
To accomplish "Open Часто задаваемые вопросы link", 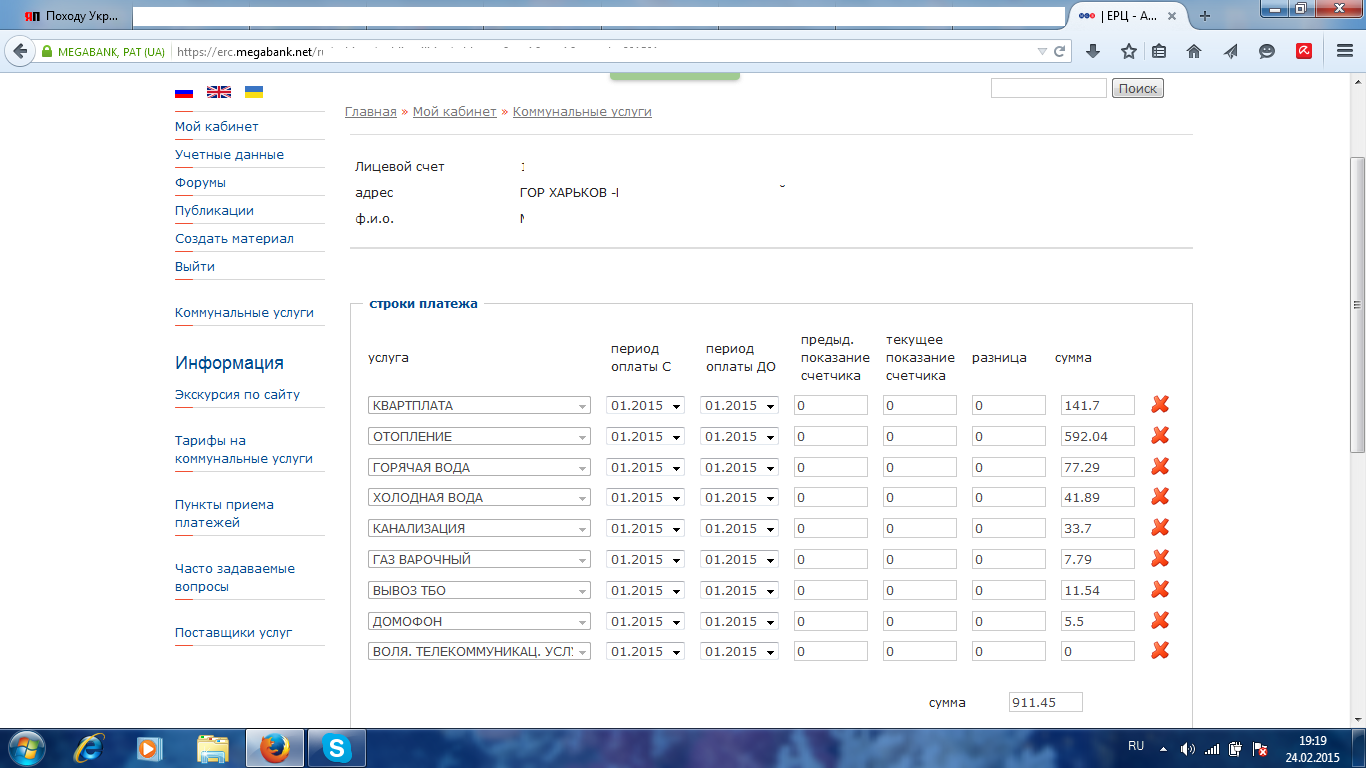I will [235, 578].
